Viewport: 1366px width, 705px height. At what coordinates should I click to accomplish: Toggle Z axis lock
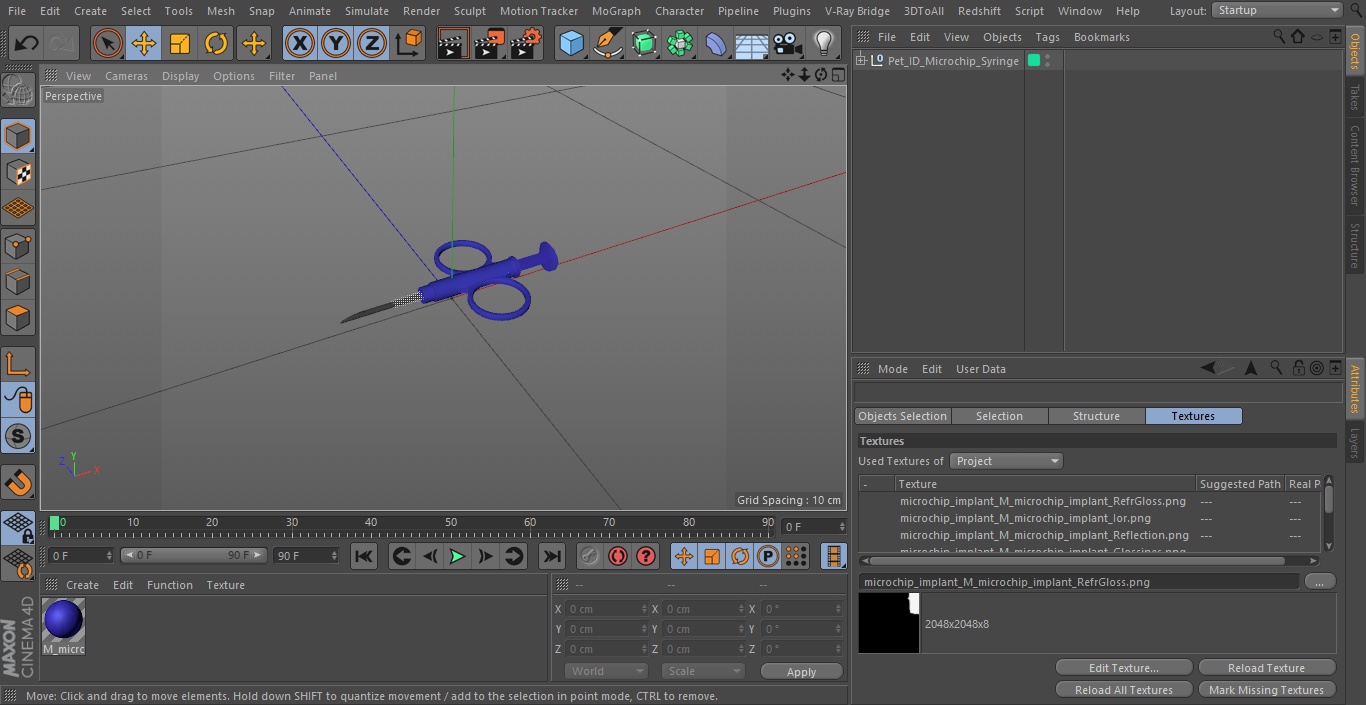tap(372, 44)
